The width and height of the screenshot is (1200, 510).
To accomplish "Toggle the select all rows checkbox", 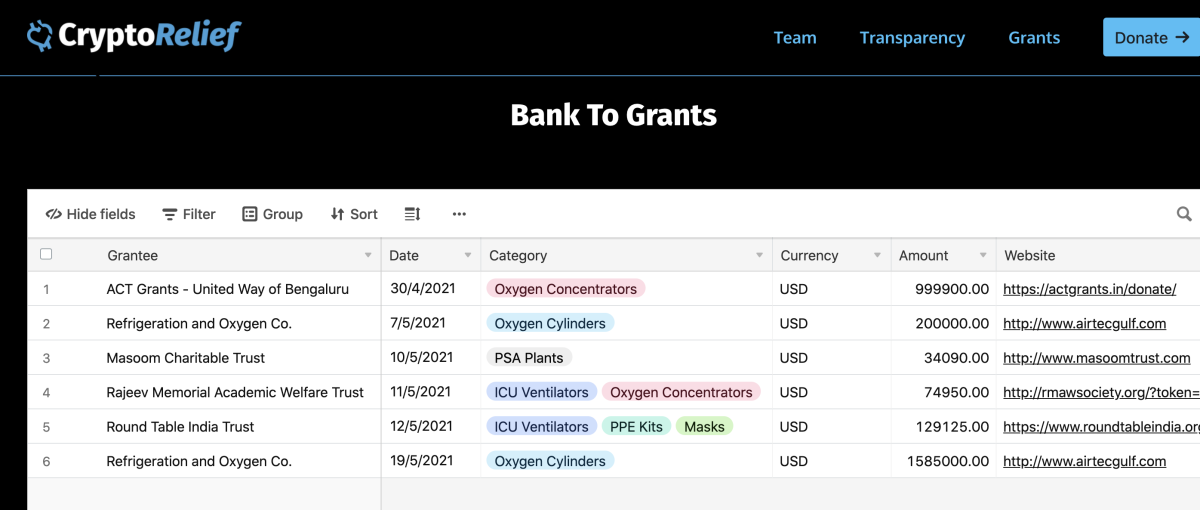I will 46,254.
